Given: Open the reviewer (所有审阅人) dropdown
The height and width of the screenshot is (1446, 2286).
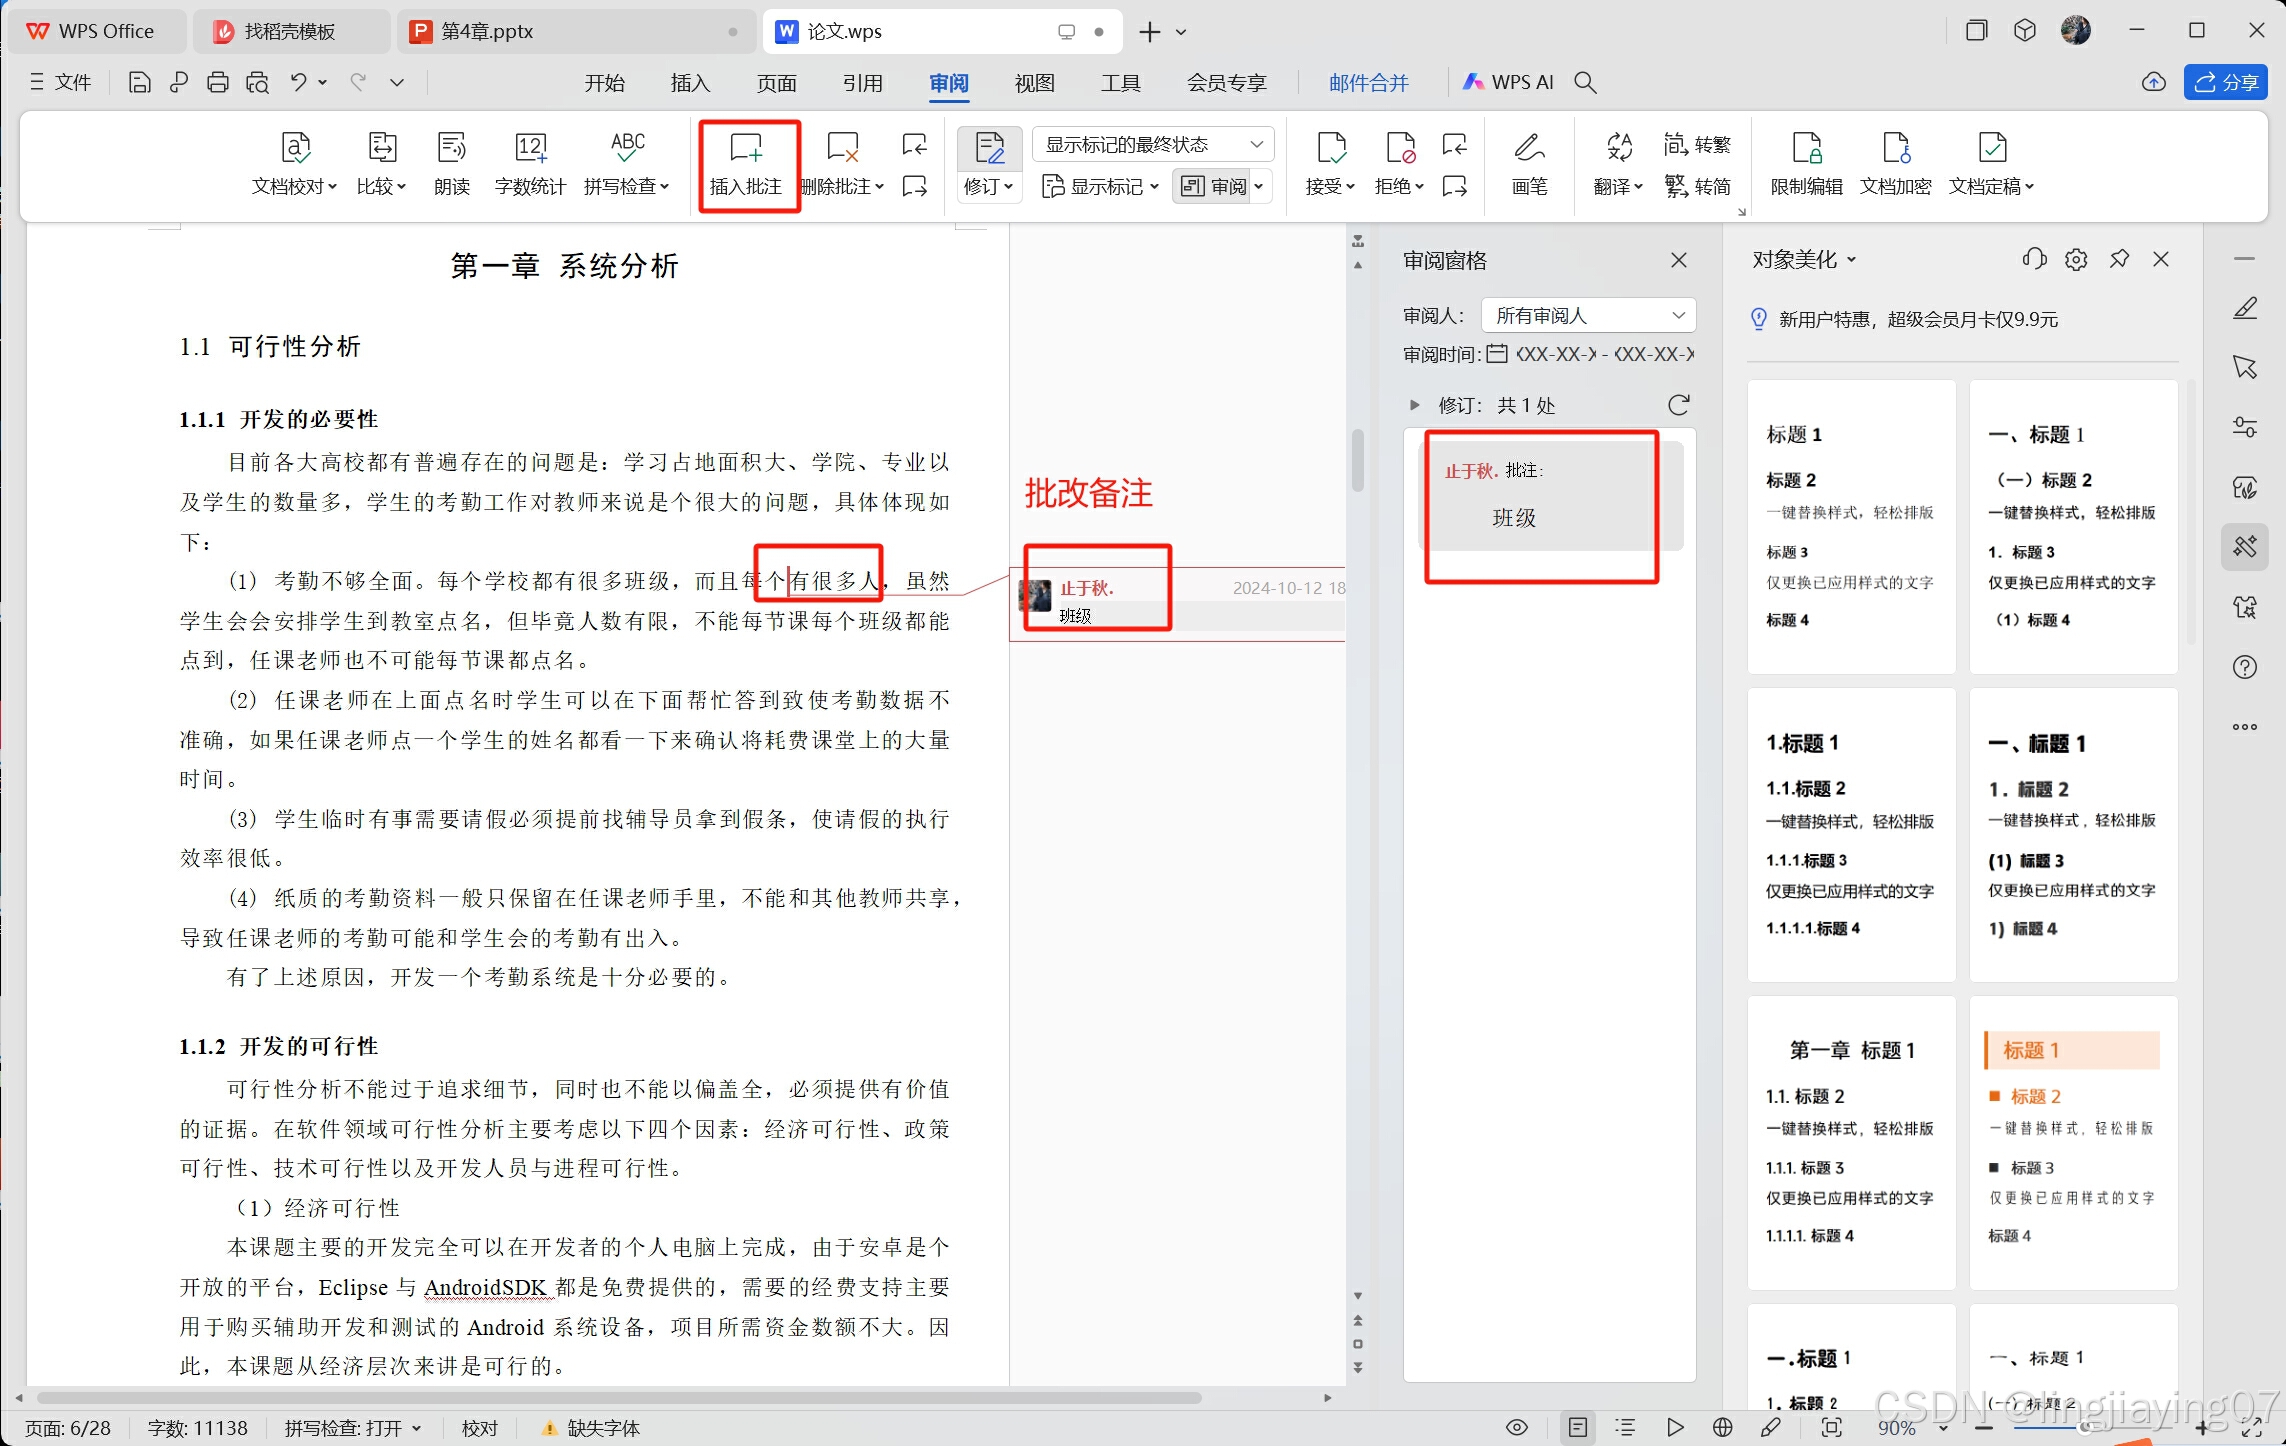Looking at the screenshot, I should pyautogui.click(x=1588, y=316).
